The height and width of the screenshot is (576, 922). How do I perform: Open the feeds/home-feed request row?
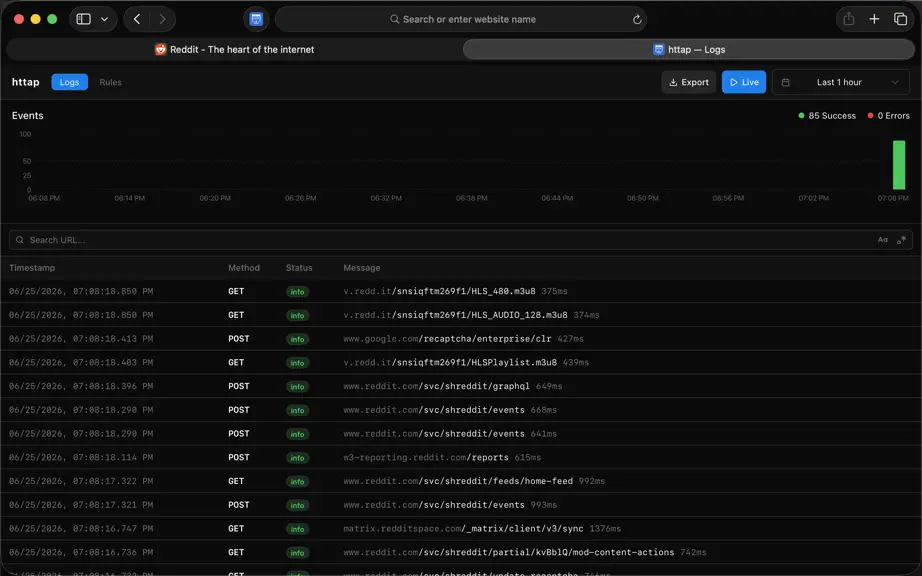click(x=461, y=481)
